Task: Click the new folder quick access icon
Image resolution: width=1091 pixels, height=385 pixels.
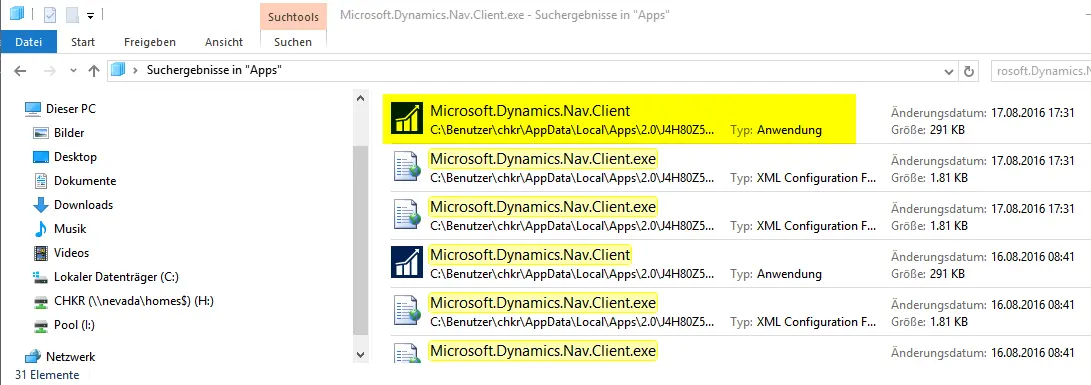Action: click(x=72, y=15)
